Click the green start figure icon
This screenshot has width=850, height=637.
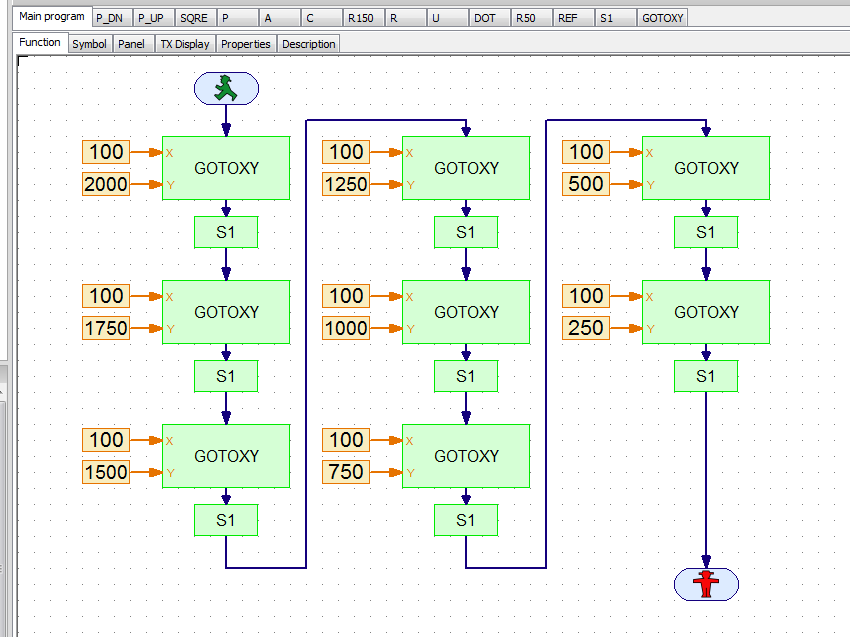click(x=226, y=89)
